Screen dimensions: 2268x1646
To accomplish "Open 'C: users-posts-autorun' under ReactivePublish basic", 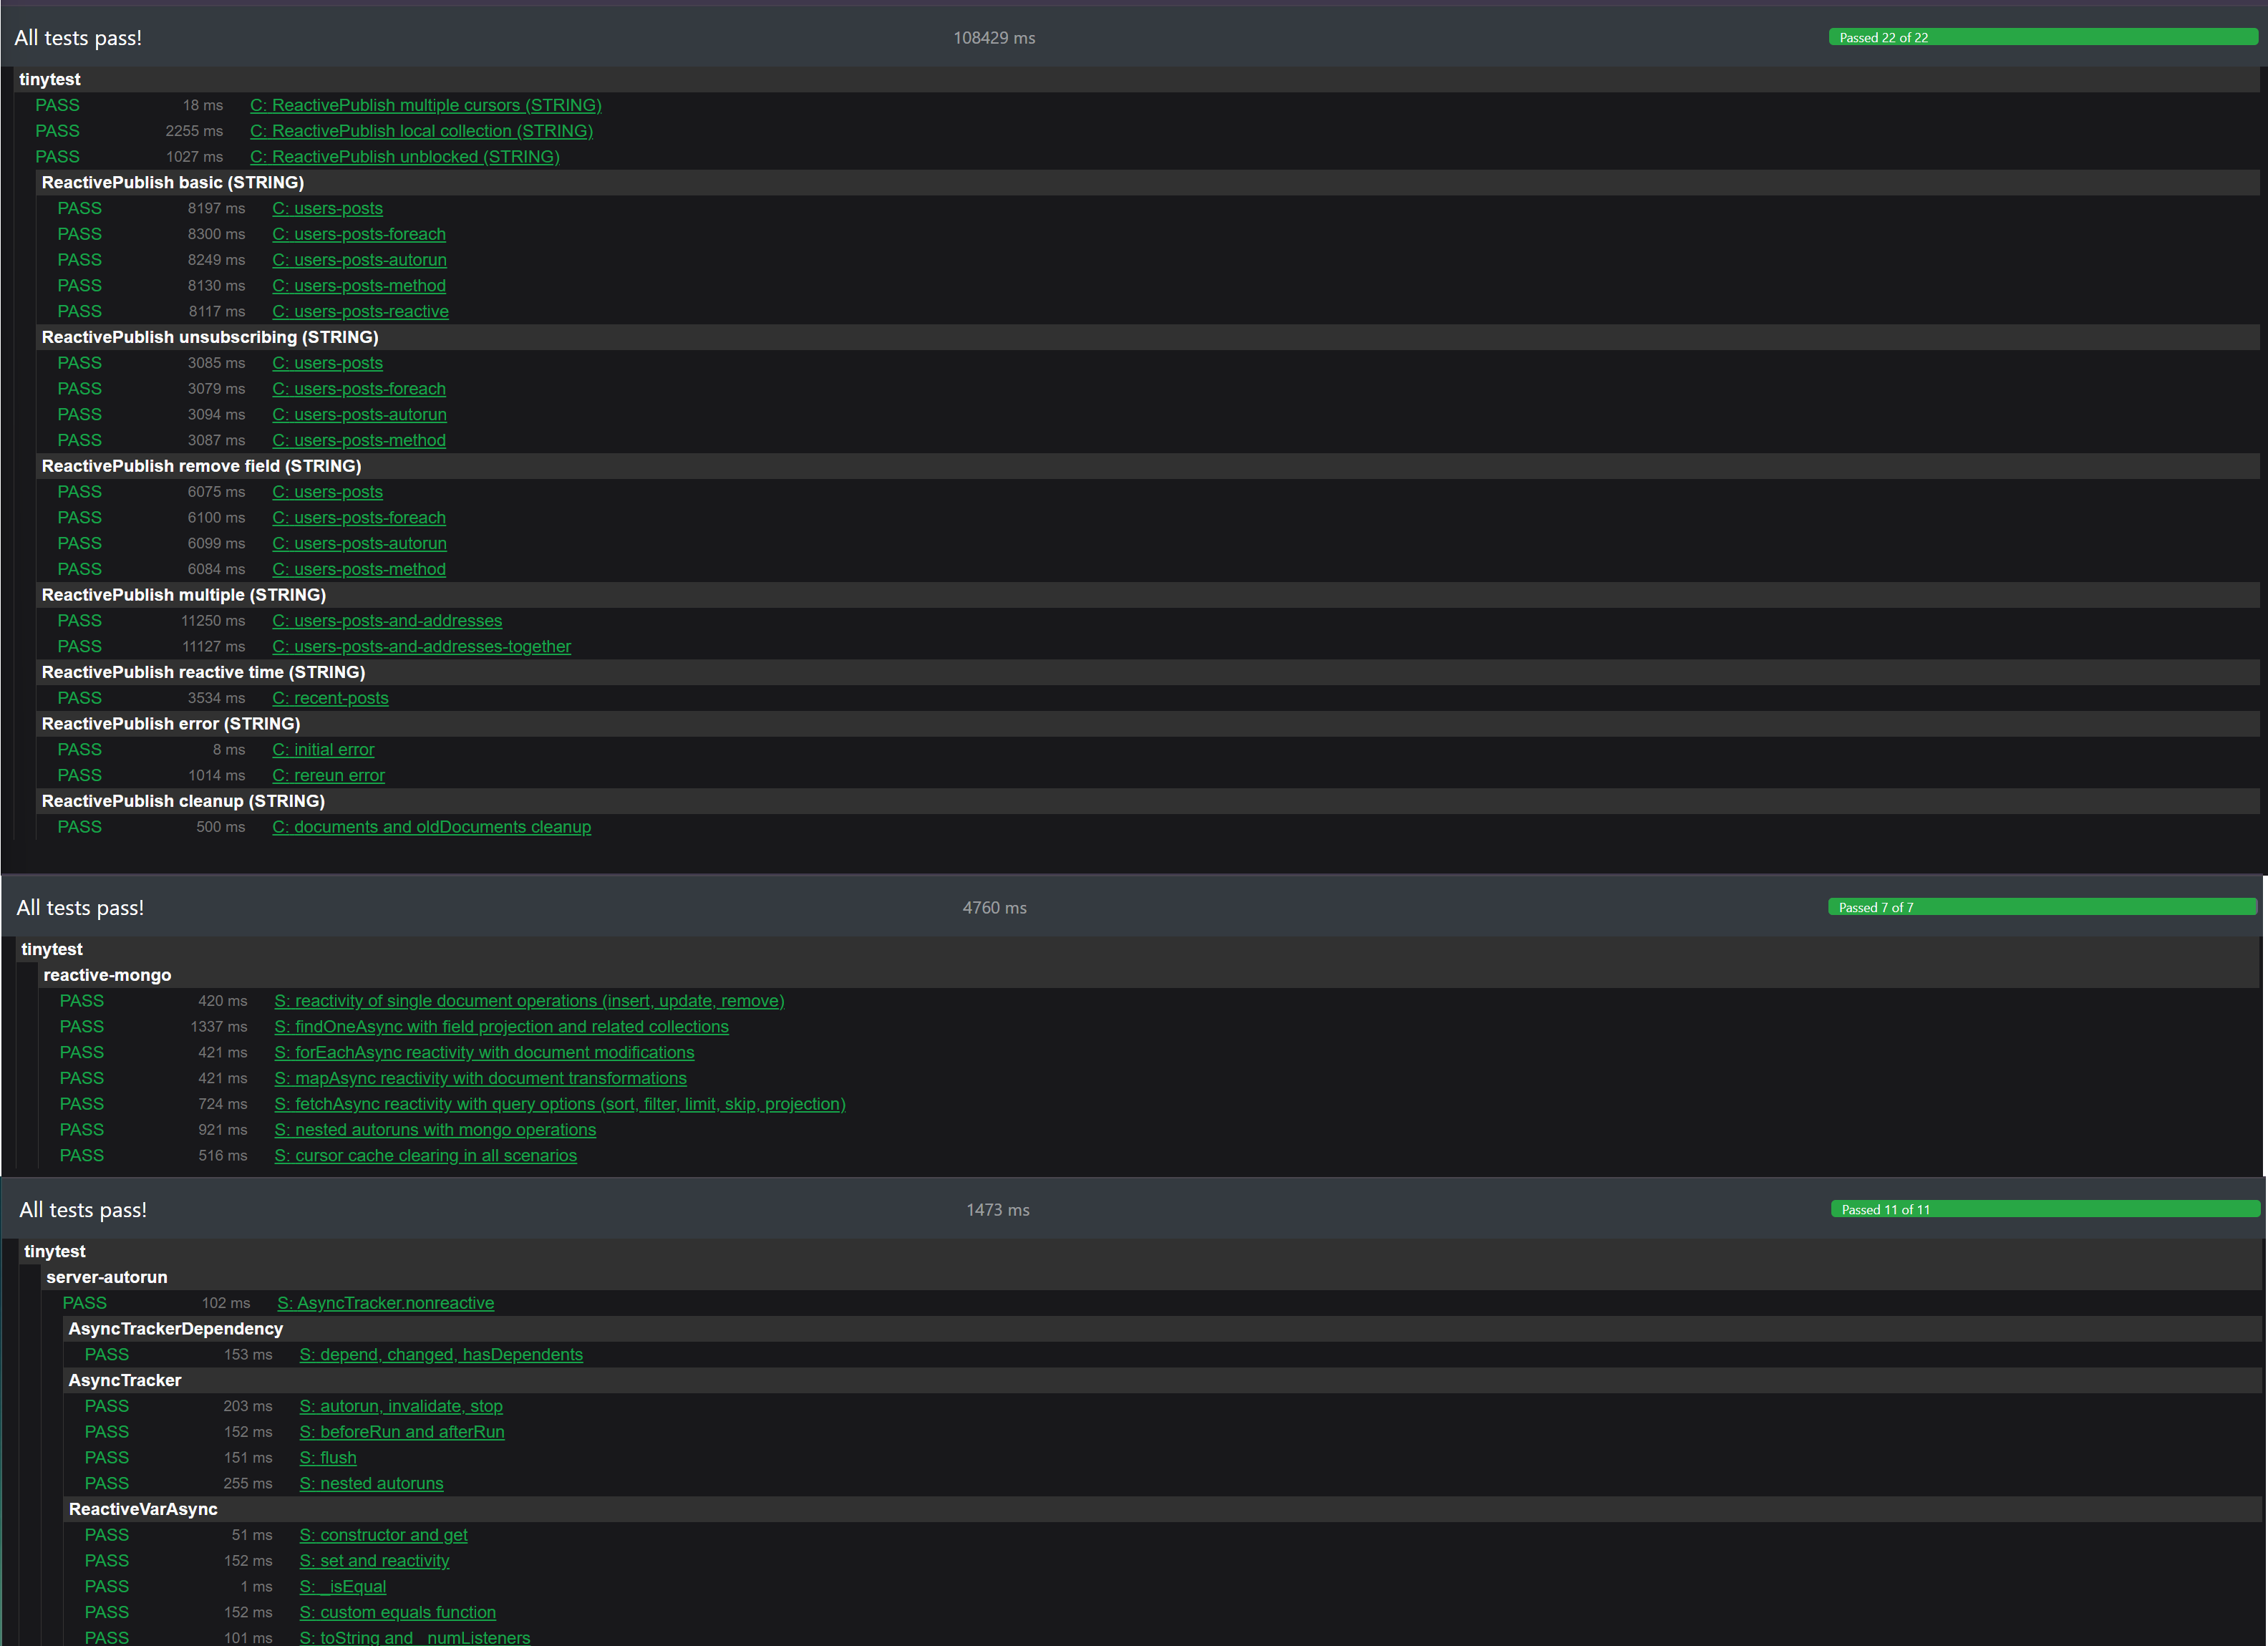I will pos(359,260).
